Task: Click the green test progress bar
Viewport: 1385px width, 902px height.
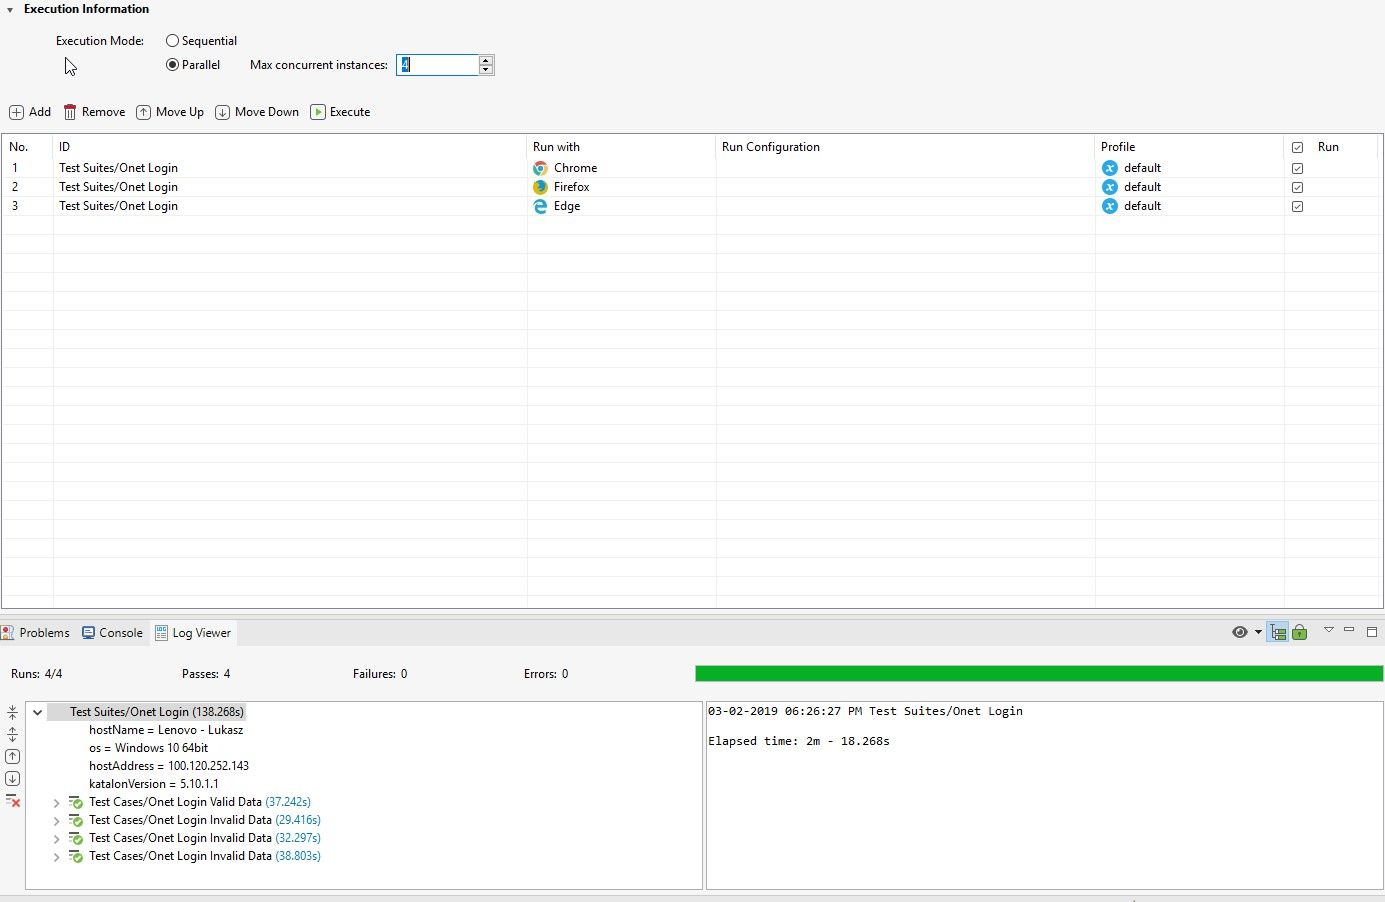Action: pyautogui.click(x=1038, y=674)
